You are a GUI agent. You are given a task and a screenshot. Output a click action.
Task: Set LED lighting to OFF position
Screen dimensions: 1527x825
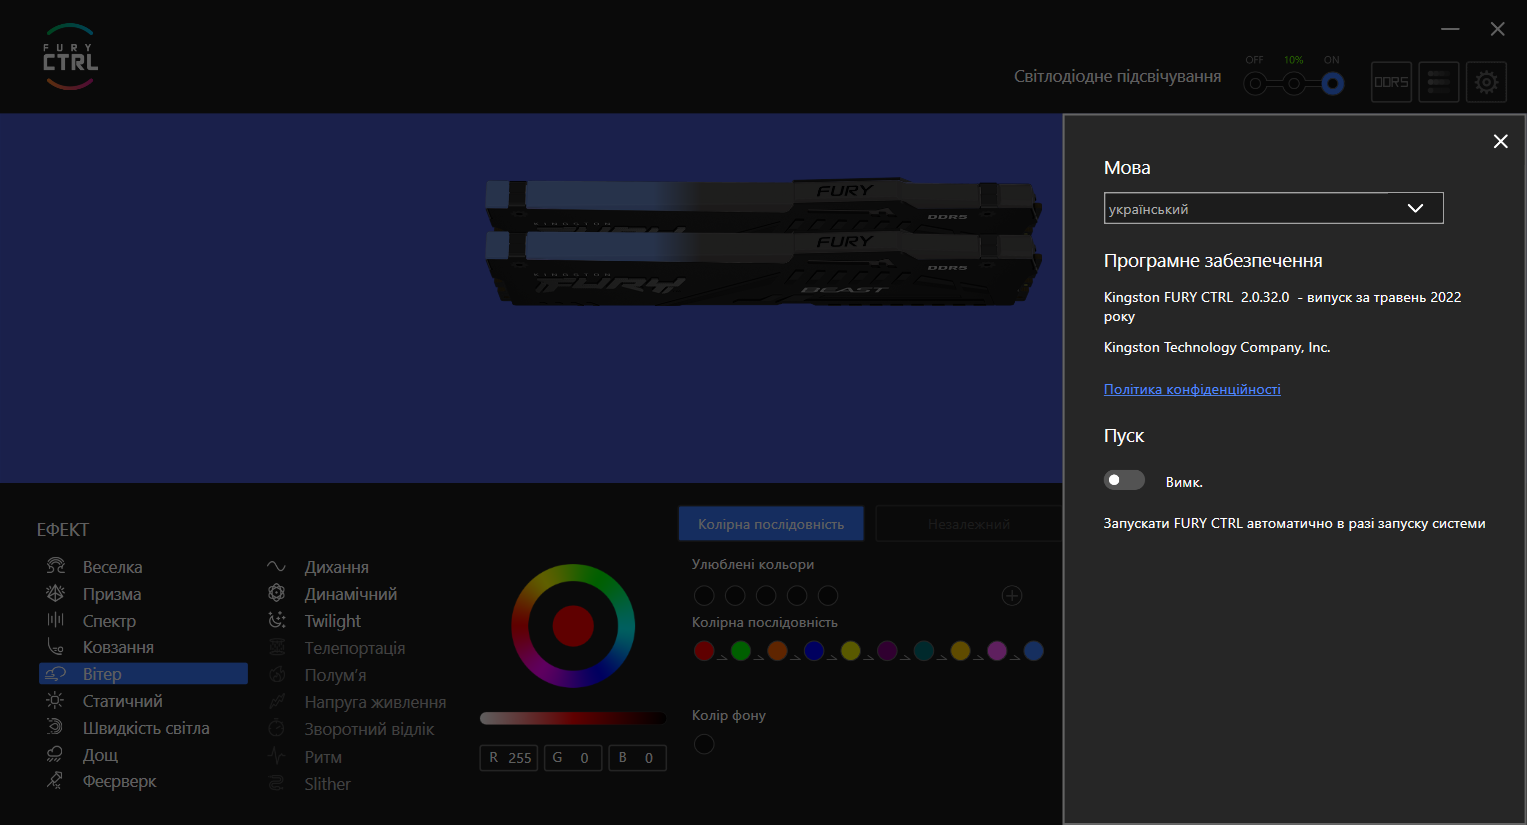coord(1255,84)
